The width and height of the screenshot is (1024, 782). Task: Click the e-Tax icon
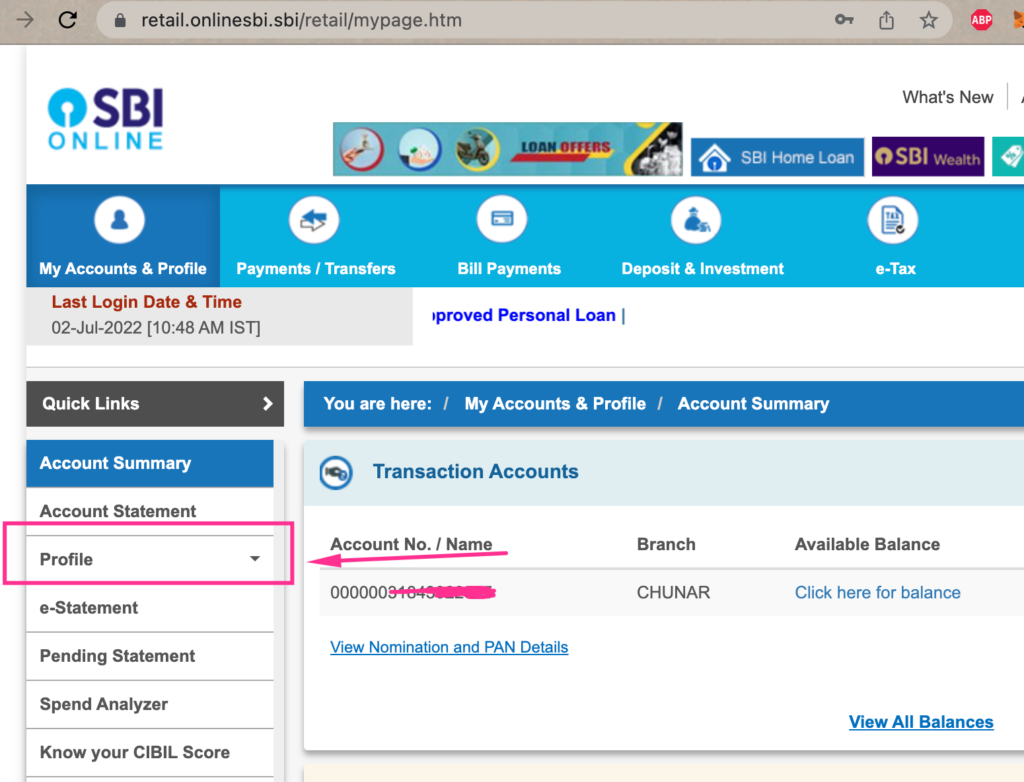pyautogui.click(x=892, y=221)
